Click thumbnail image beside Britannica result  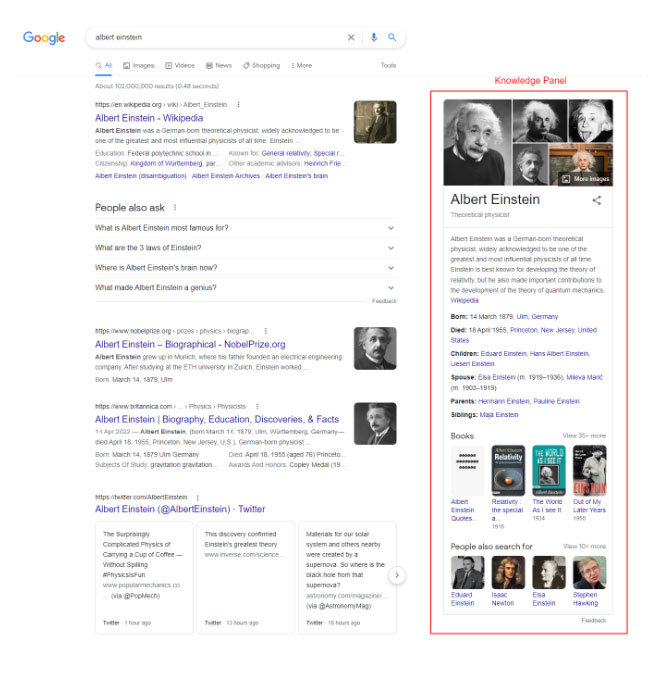point(375,424)
